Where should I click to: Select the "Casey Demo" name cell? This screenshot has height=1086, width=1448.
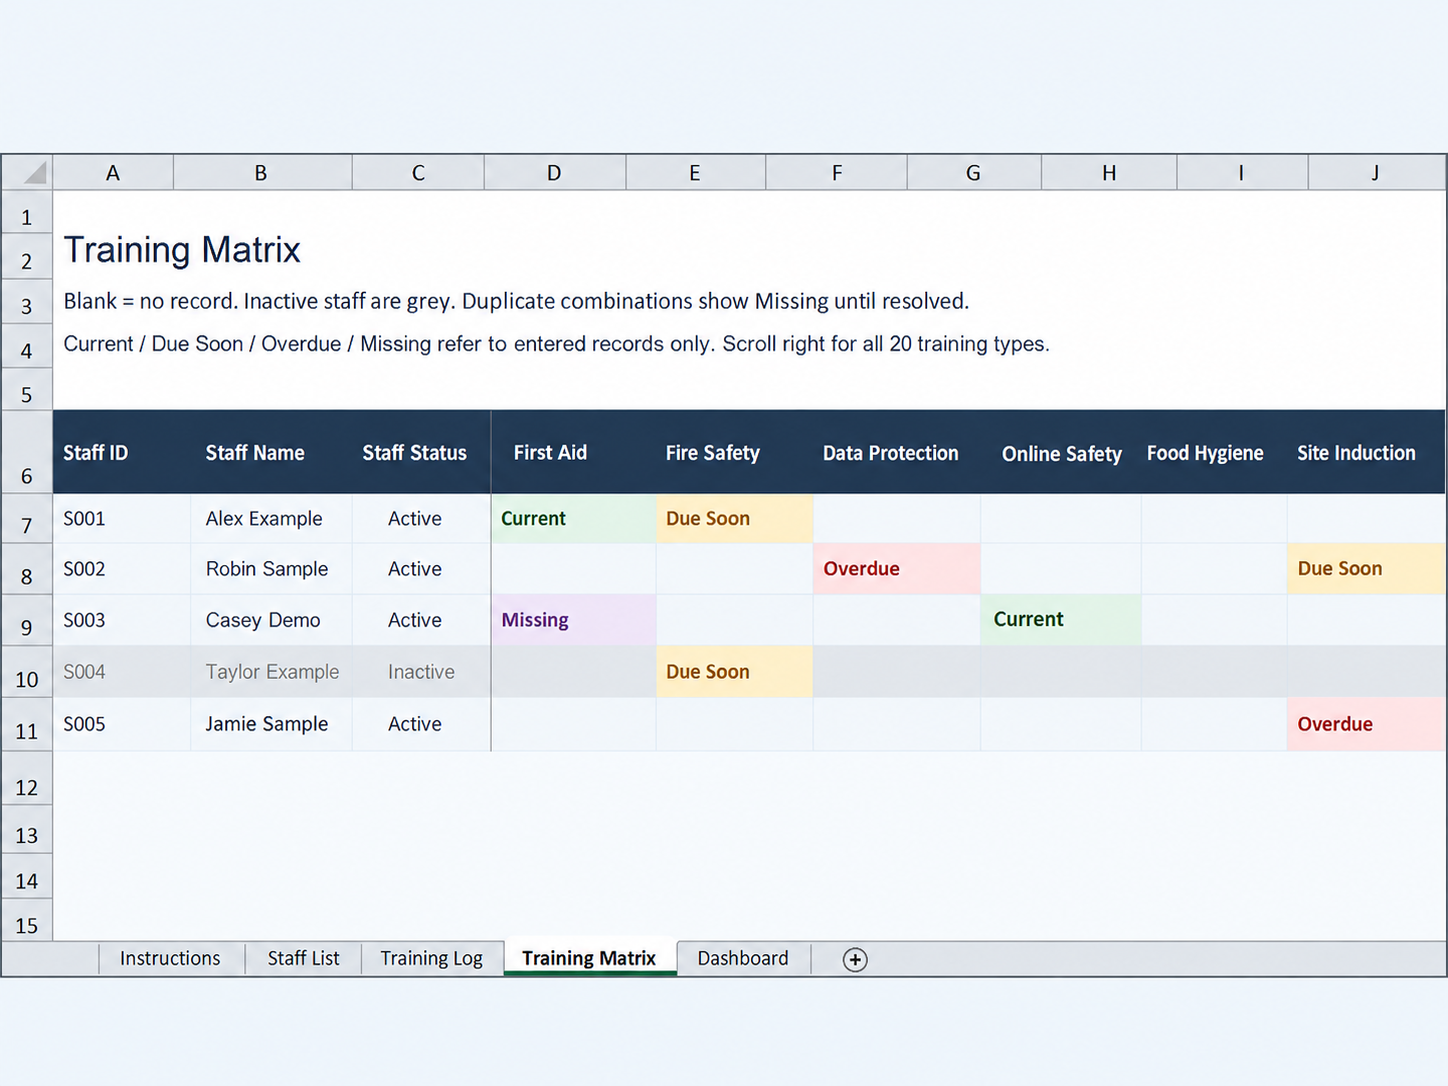click(272, 620)
